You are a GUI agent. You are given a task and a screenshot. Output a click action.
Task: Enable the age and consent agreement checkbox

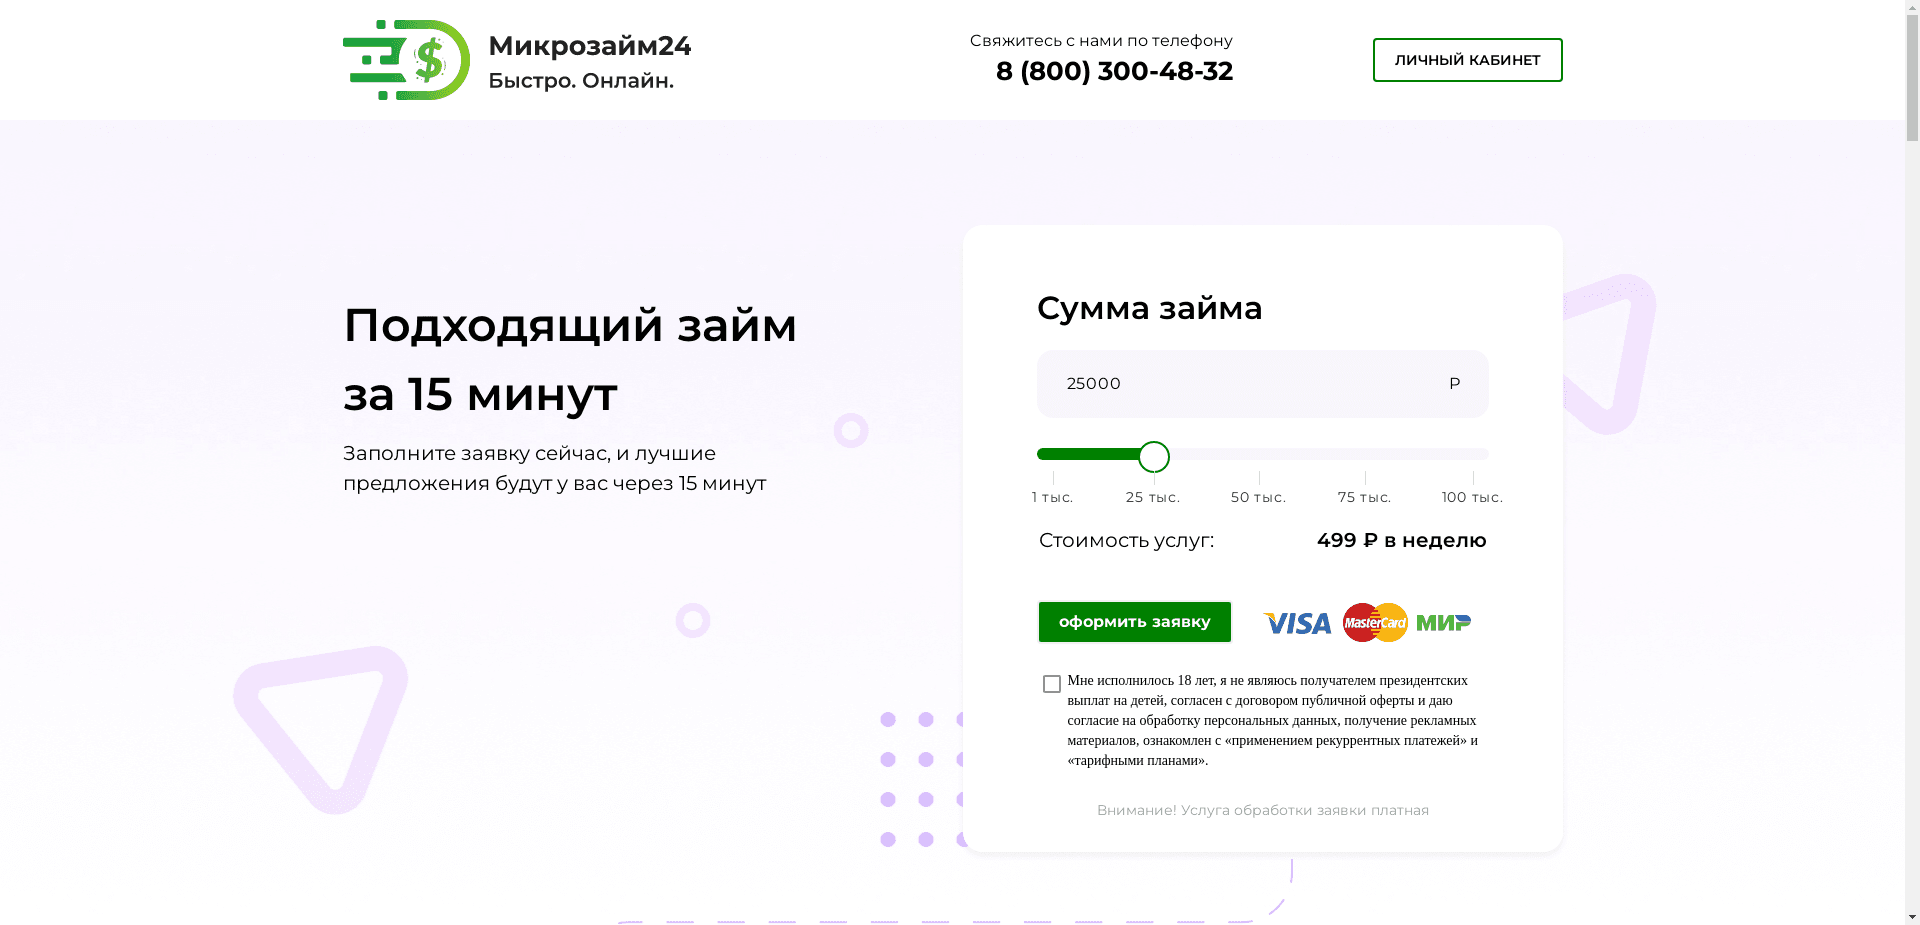[x=1051, y=683]
